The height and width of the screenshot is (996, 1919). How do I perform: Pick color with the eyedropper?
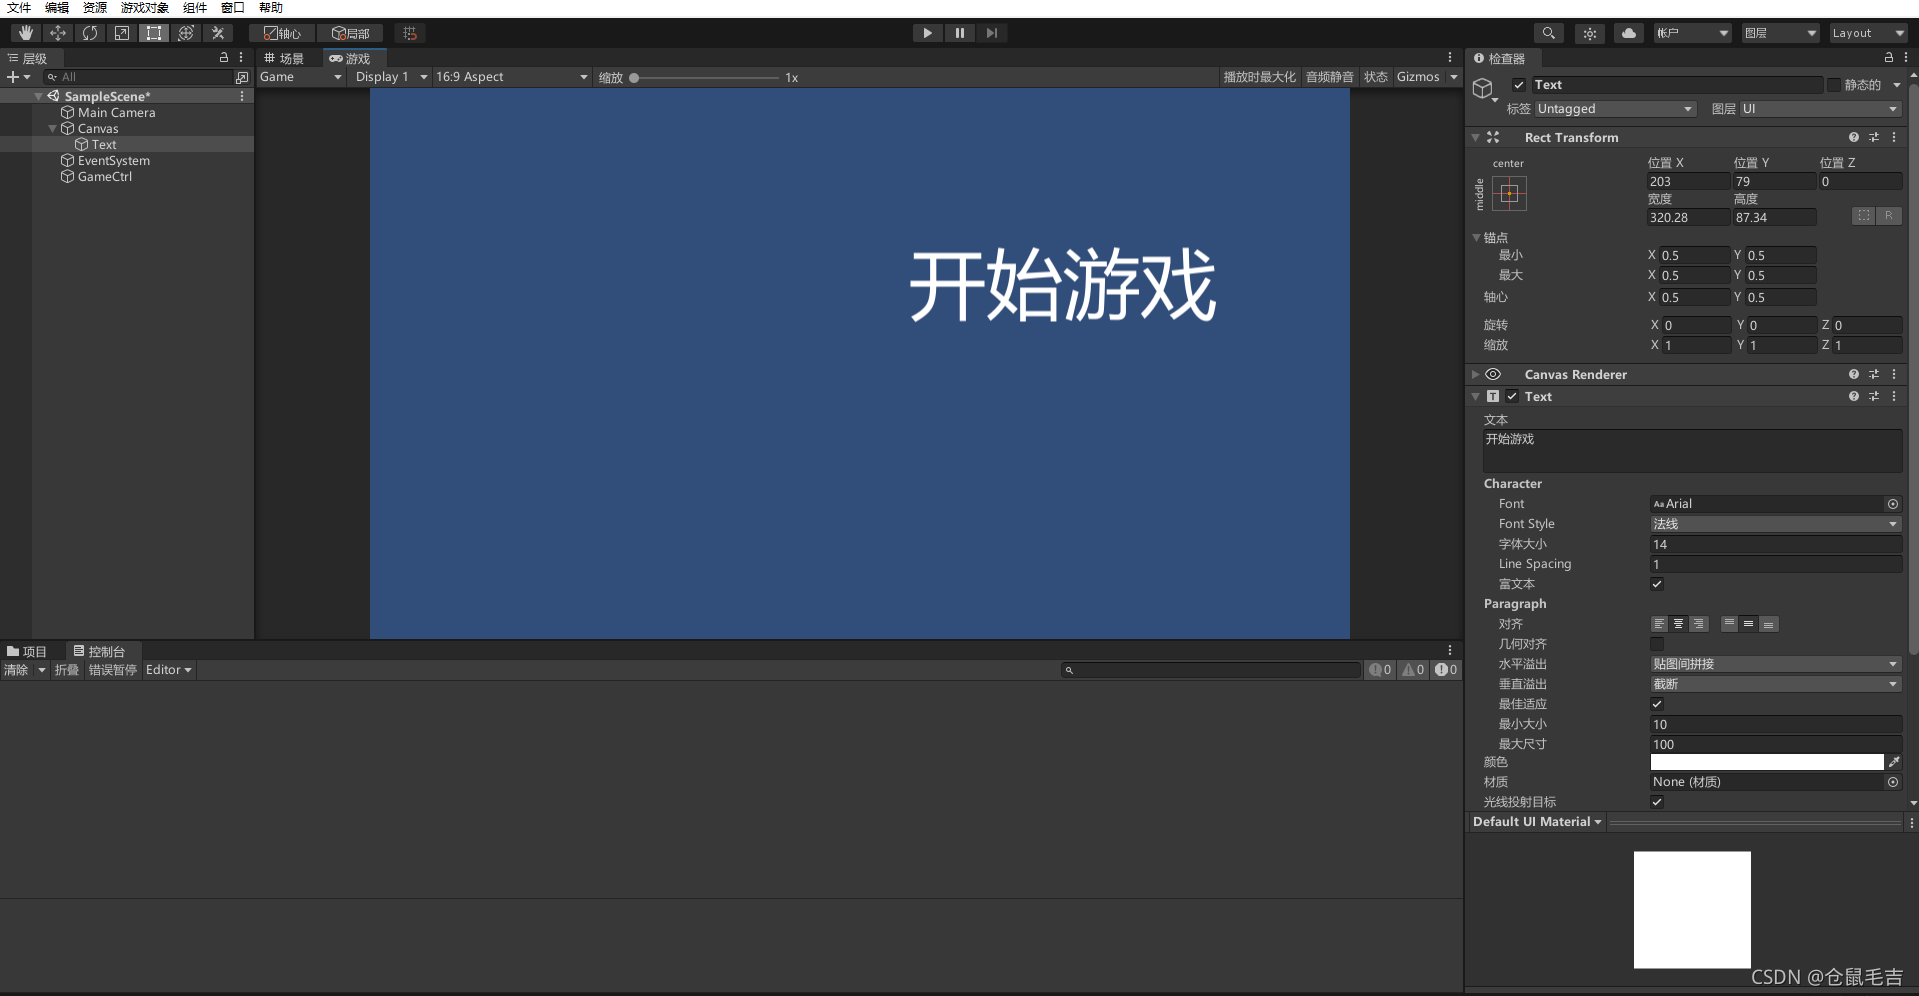(1894, 762)
